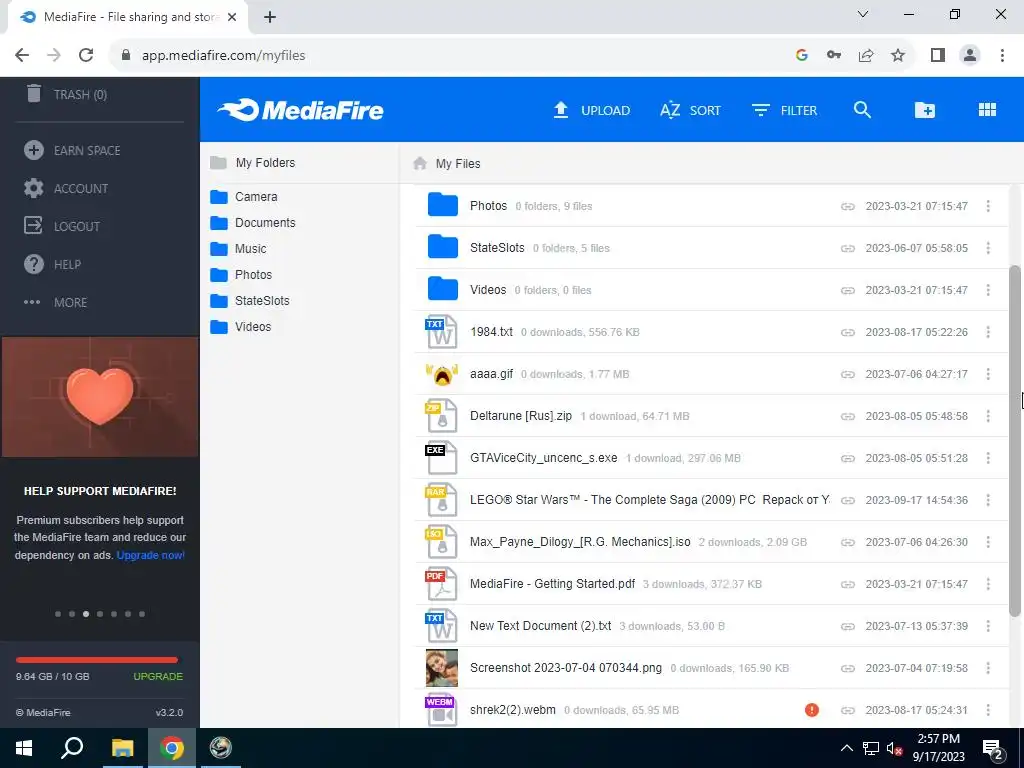Open options menu for Videos folder row
This screenshot has width=1024, height=768.
(x=988, y=290)
